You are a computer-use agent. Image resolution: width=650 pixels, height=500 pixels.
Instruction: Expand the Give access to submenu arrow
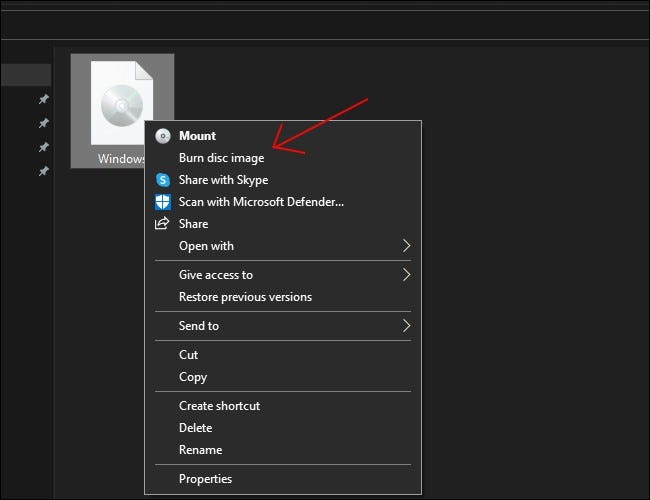(406, 275)
